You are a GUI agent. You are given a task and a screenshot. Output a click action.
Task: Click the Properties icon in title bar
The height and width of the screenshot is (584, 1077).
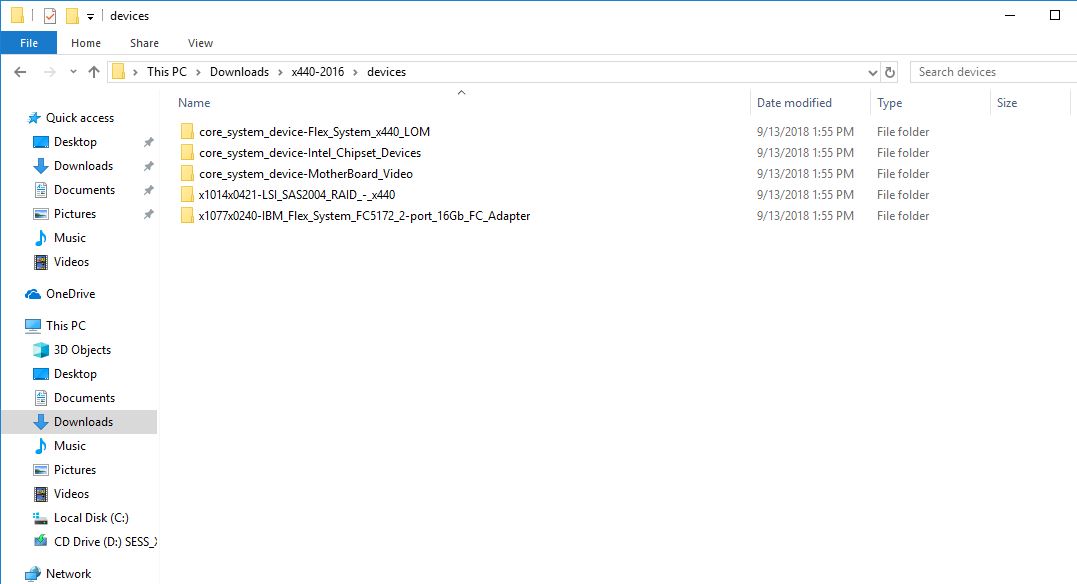point(50,16)
